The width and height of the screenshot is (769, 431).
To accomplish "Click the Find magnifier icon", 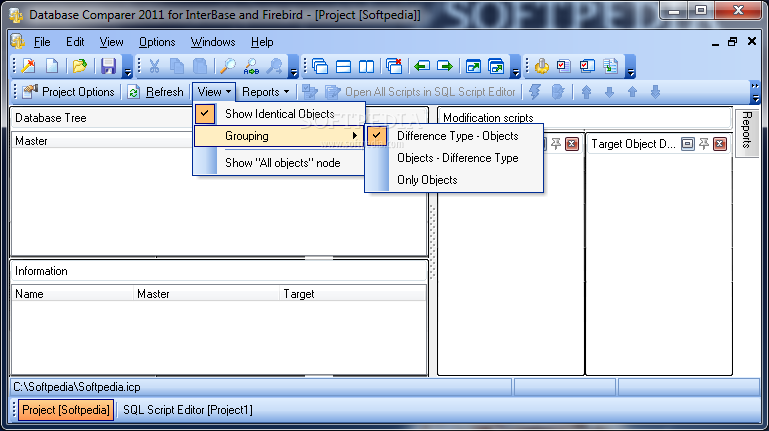I will point(228,66).
